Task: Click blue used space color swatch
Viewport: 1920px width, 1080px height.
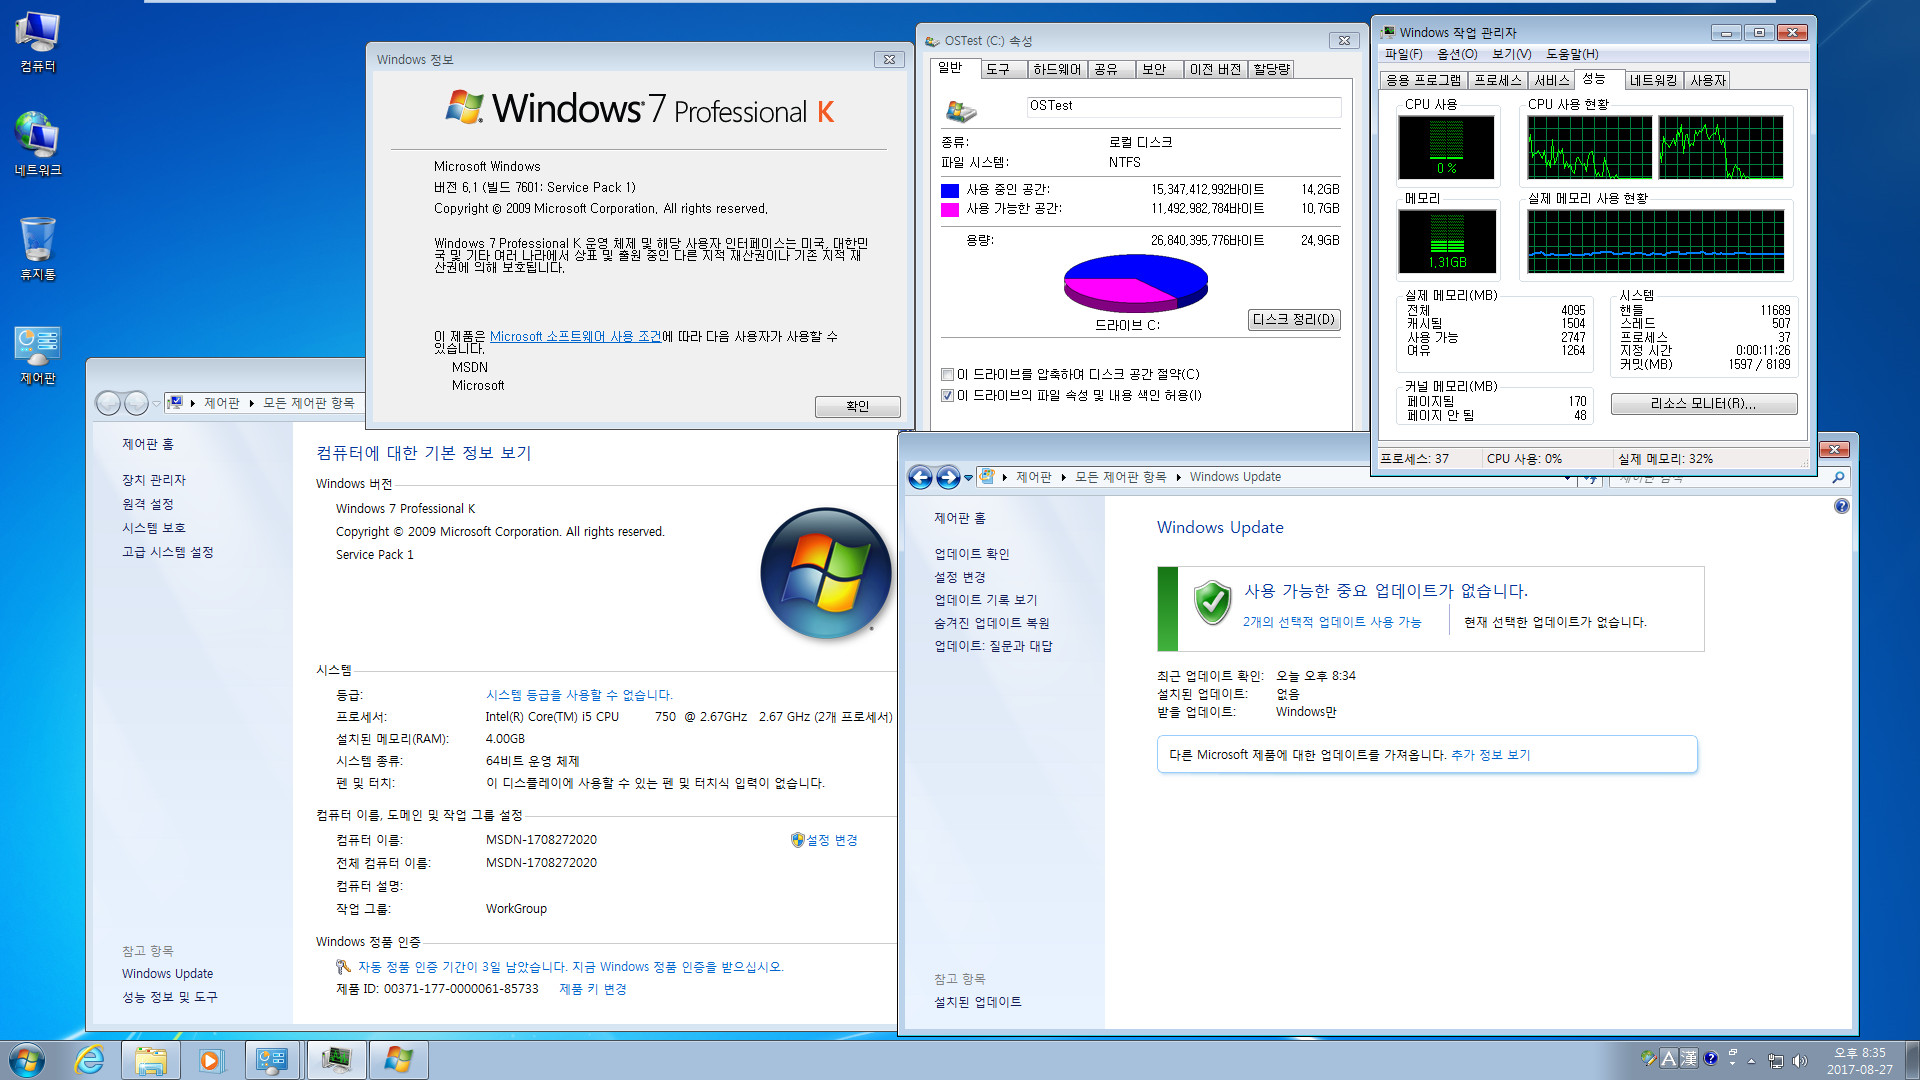Action: (949, 190)
